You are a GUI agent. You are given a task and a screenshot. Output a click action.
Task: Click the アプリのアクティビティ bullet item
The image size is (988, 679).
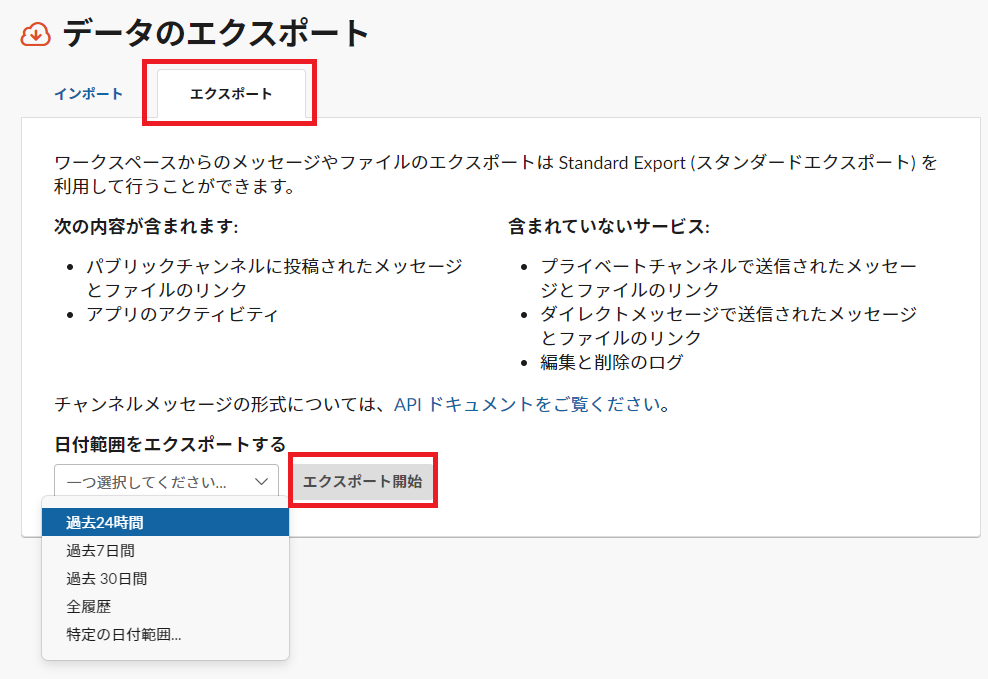click(182, 314)
